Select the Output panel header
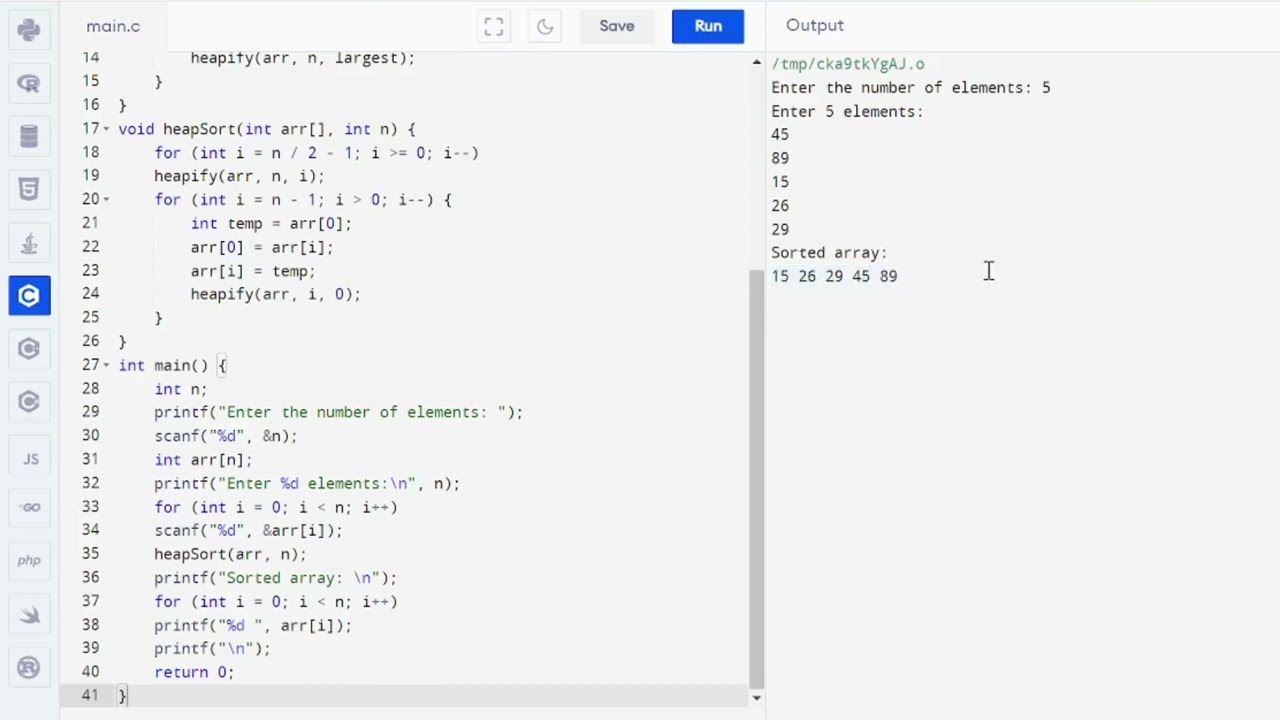1280x720 pixels. 815,26
